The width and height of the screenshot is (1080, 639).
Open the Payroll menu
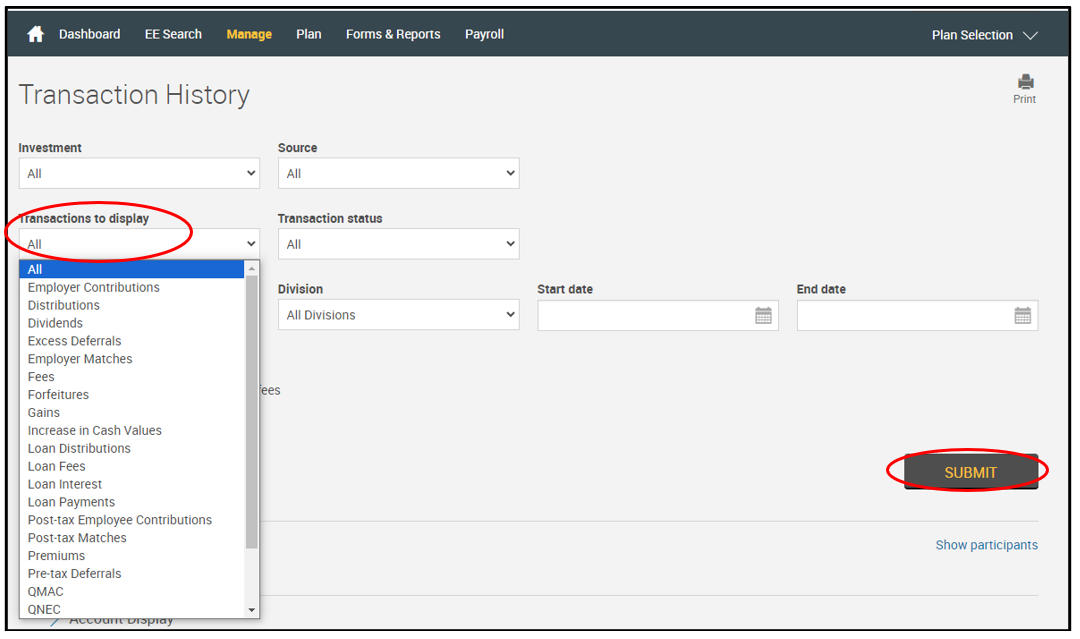(484, 35)
